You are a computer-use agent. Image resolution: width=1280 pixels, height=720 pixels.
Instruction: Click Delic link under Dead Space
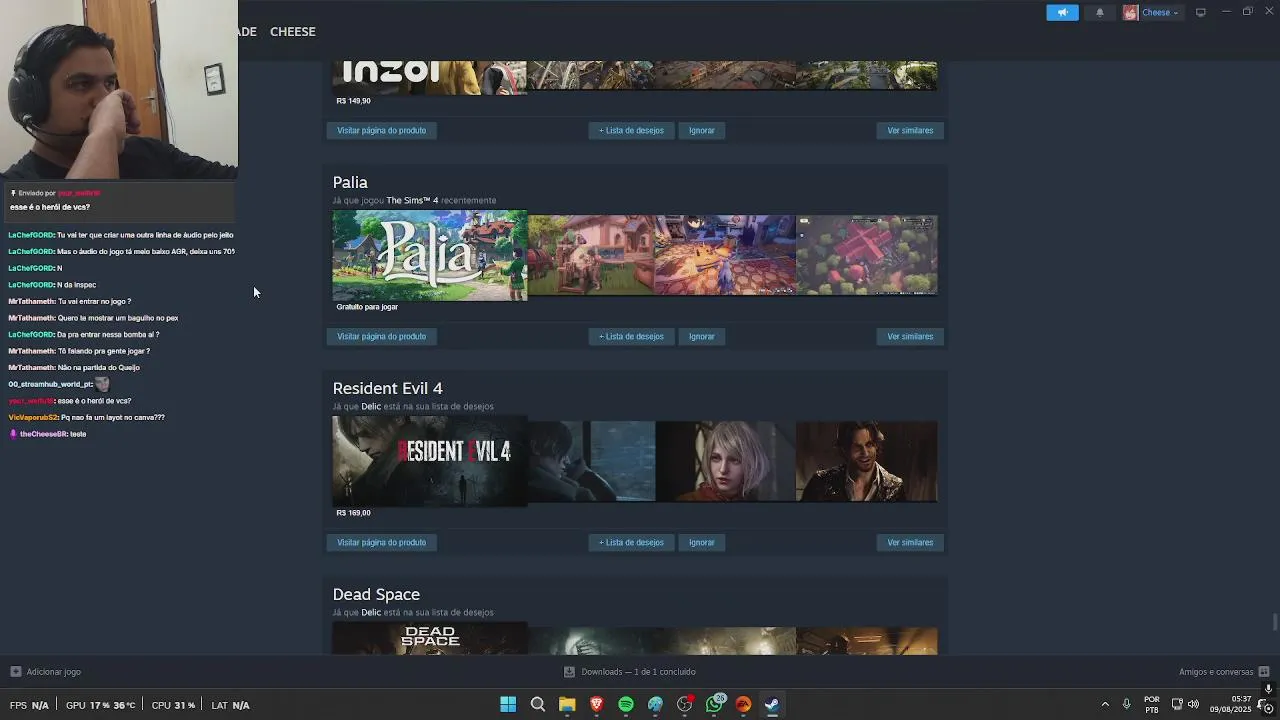pyautogui.click(x=371, y=612)
